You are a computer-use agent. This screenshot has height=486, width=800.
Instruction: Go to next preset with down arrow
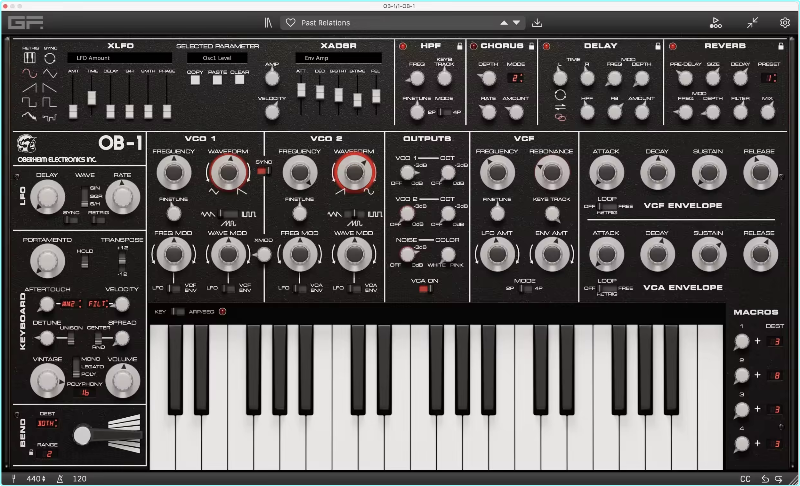tap(516, 23)
